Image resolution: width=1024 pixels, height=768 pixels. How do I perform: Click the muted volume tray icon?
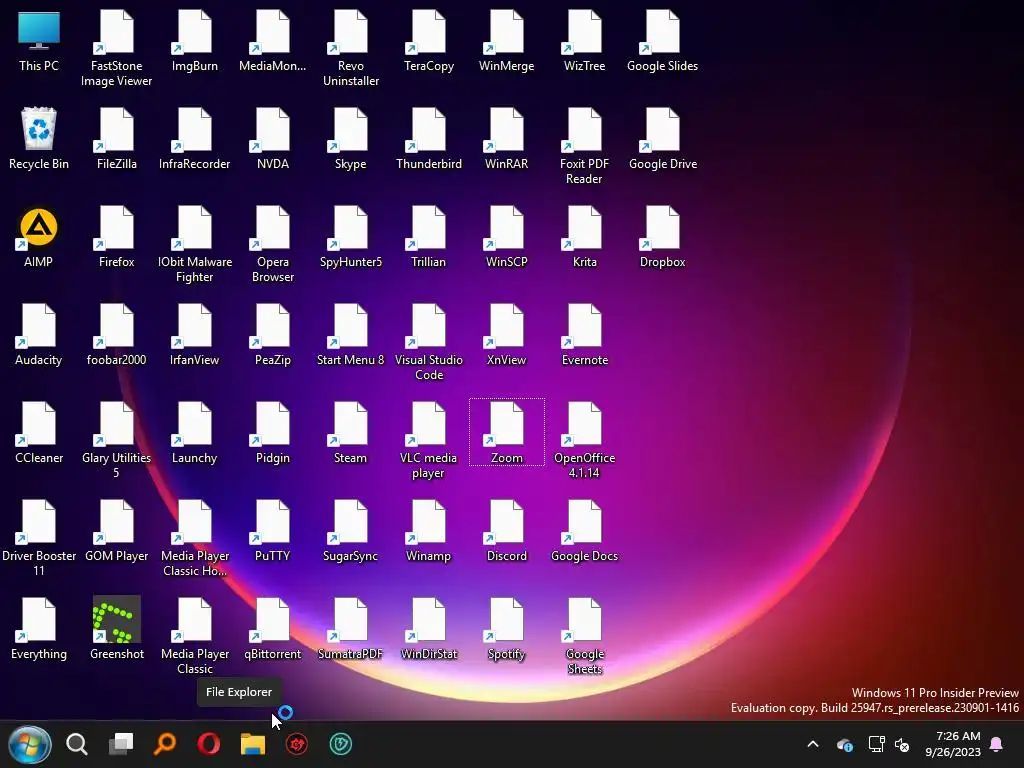coord(902,744)
